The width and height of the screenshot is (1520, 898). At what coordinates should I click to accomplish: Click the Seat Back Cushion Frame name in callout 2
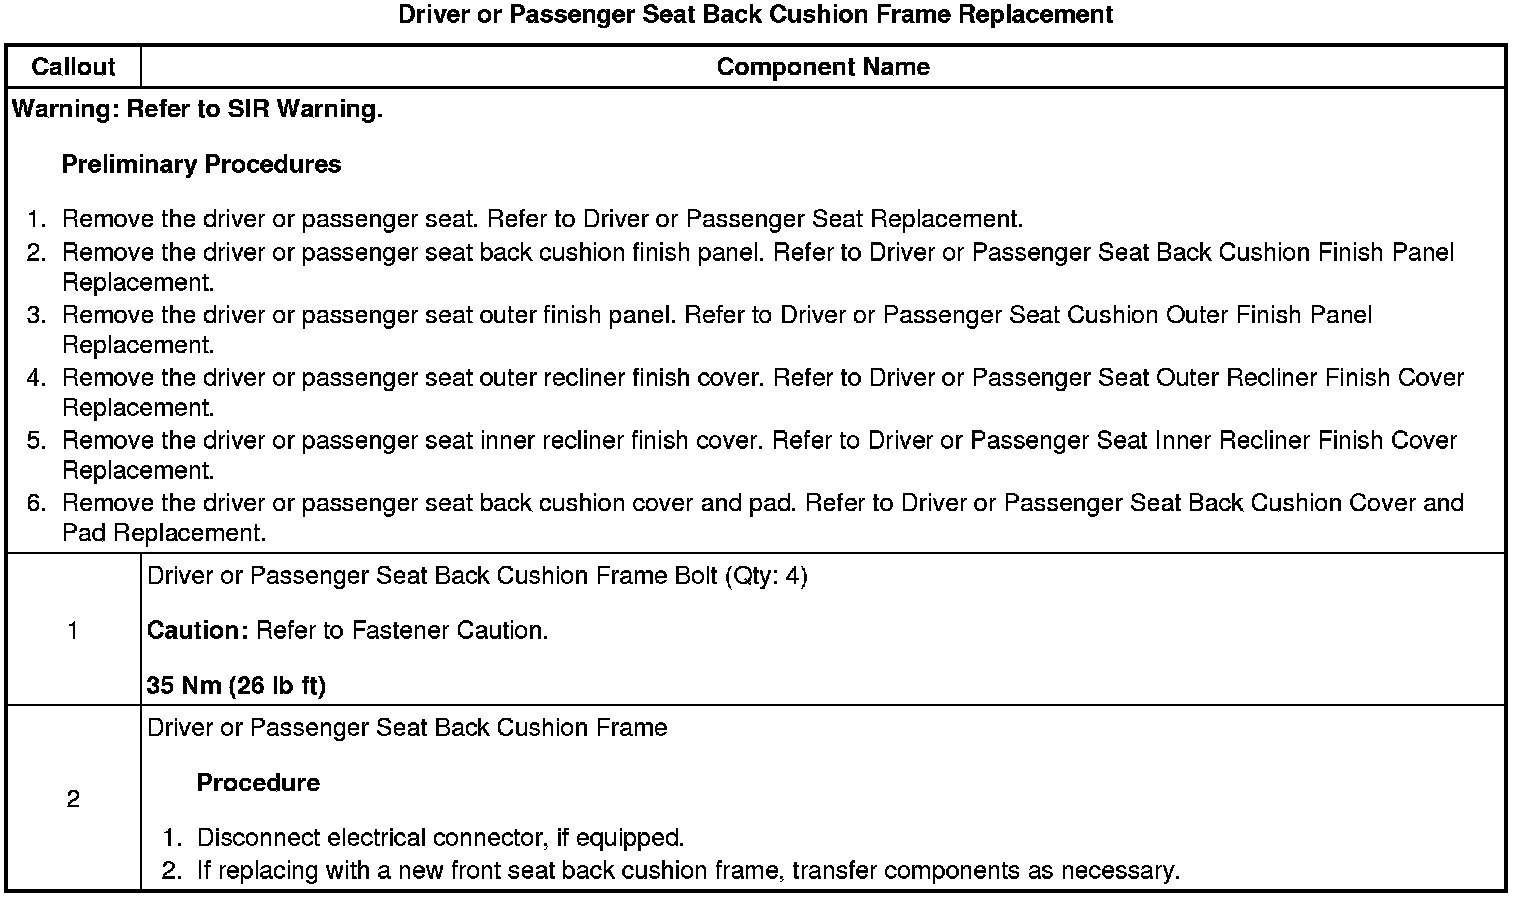click(407, 727)
